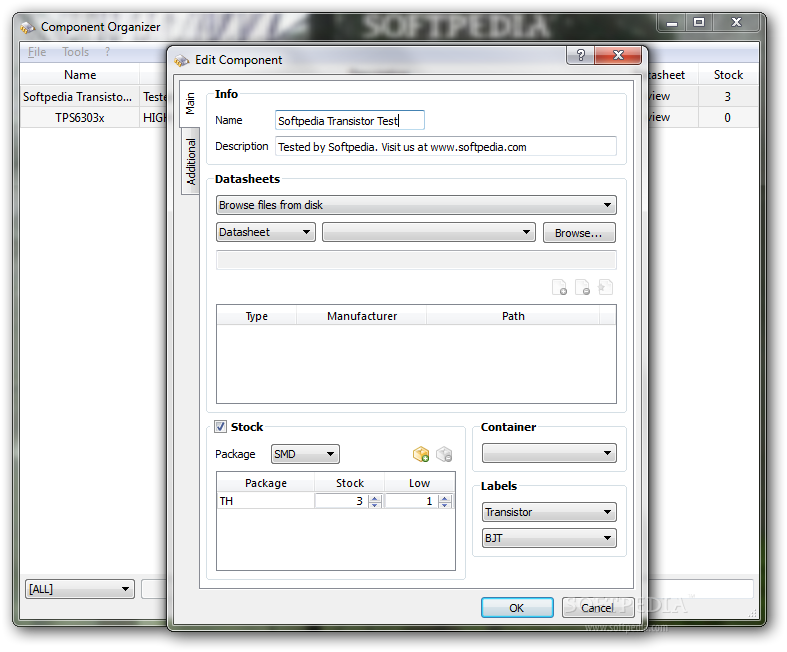This screenshot has width=787, height=652.
Task: Click the Type column header in datasheets table
Action: pos(256,316)
